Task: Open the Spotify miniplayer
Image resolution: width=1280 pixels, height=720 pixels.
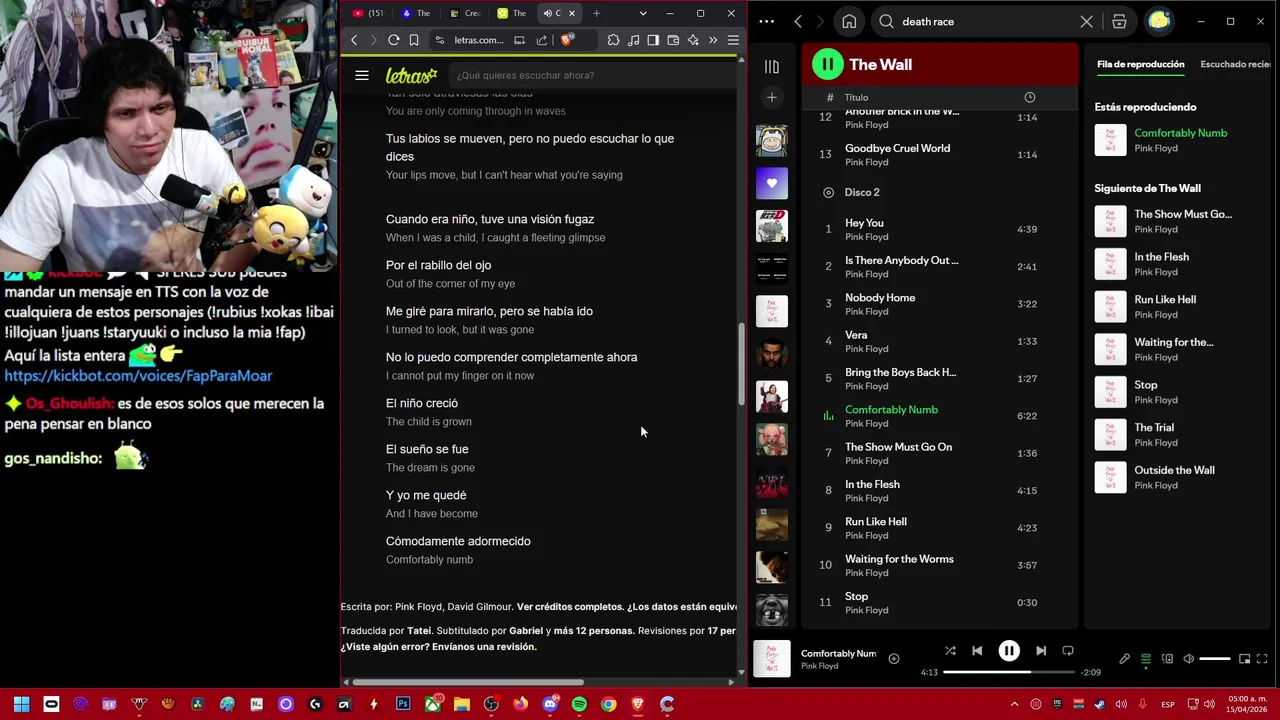Action: 1244,659
